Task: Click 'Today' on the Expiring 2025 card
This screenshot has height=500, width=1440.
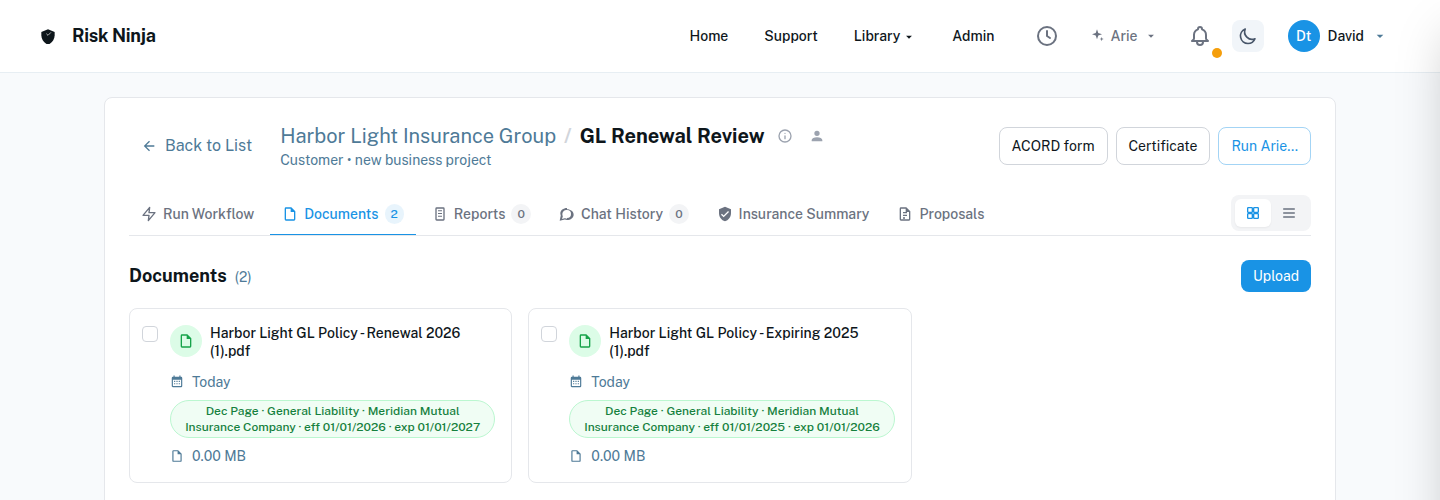Action: (x=610, y=382)
